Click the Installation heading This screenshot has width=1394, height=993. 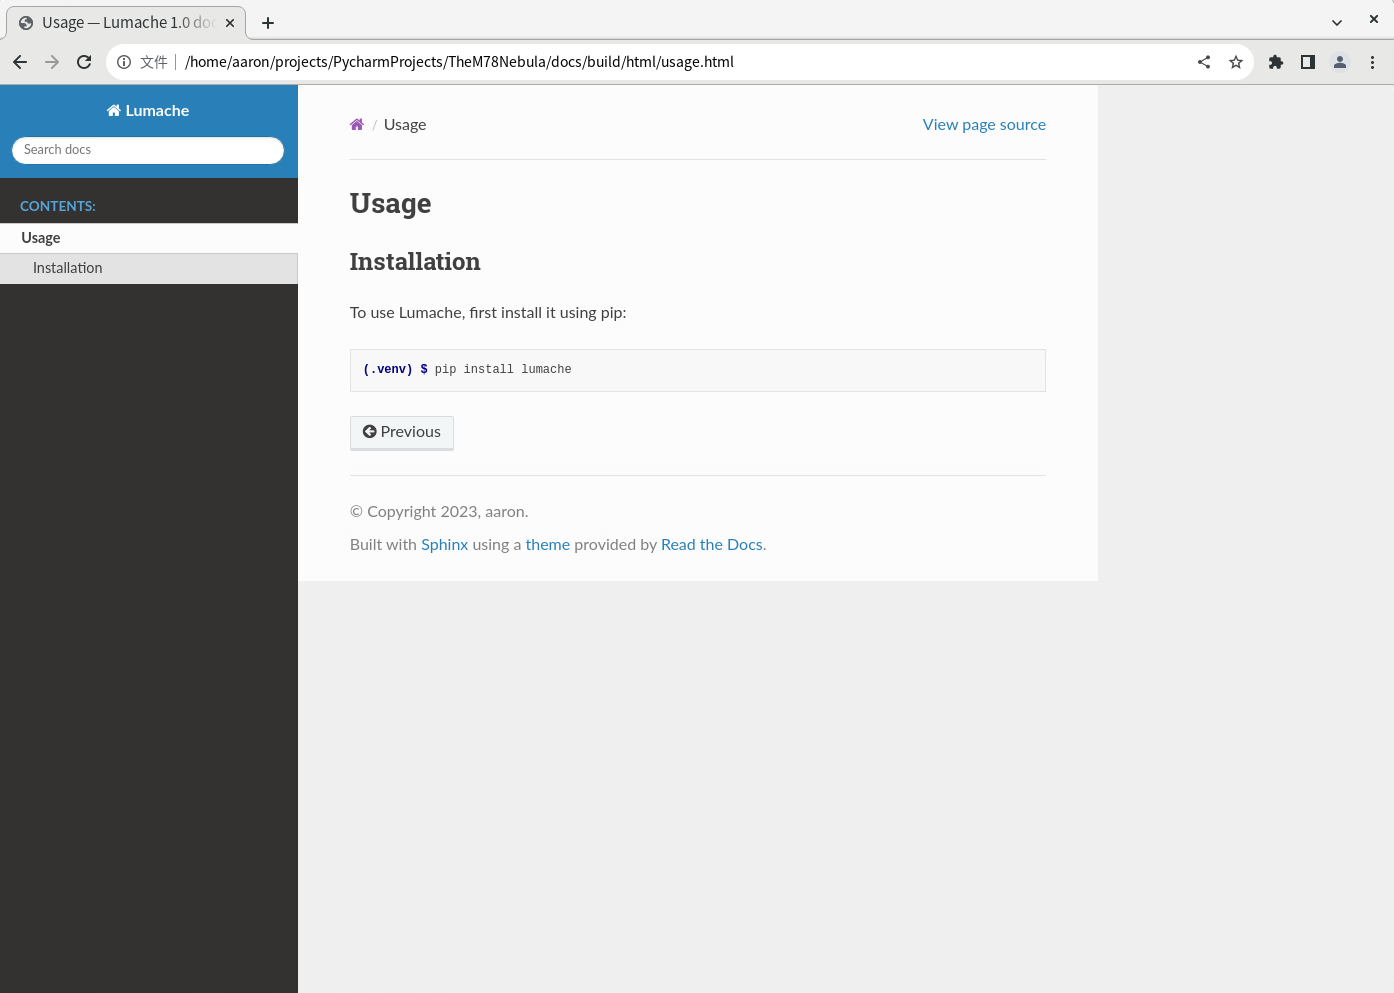[415, 262]
